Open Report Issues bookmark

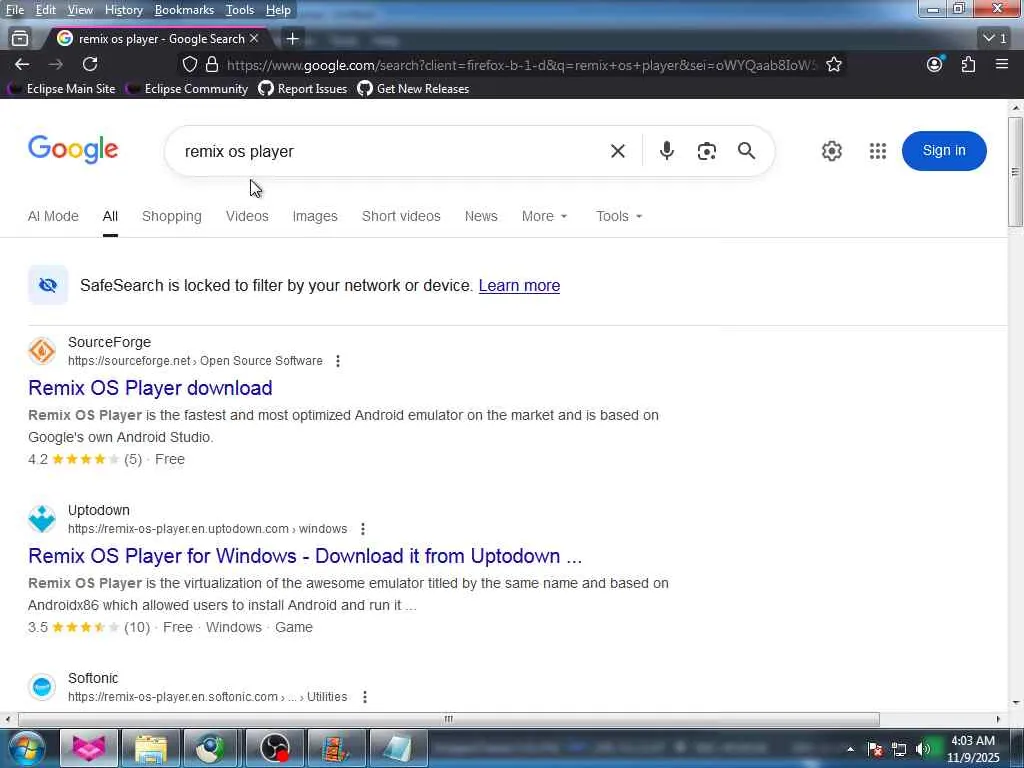point(303,89)
